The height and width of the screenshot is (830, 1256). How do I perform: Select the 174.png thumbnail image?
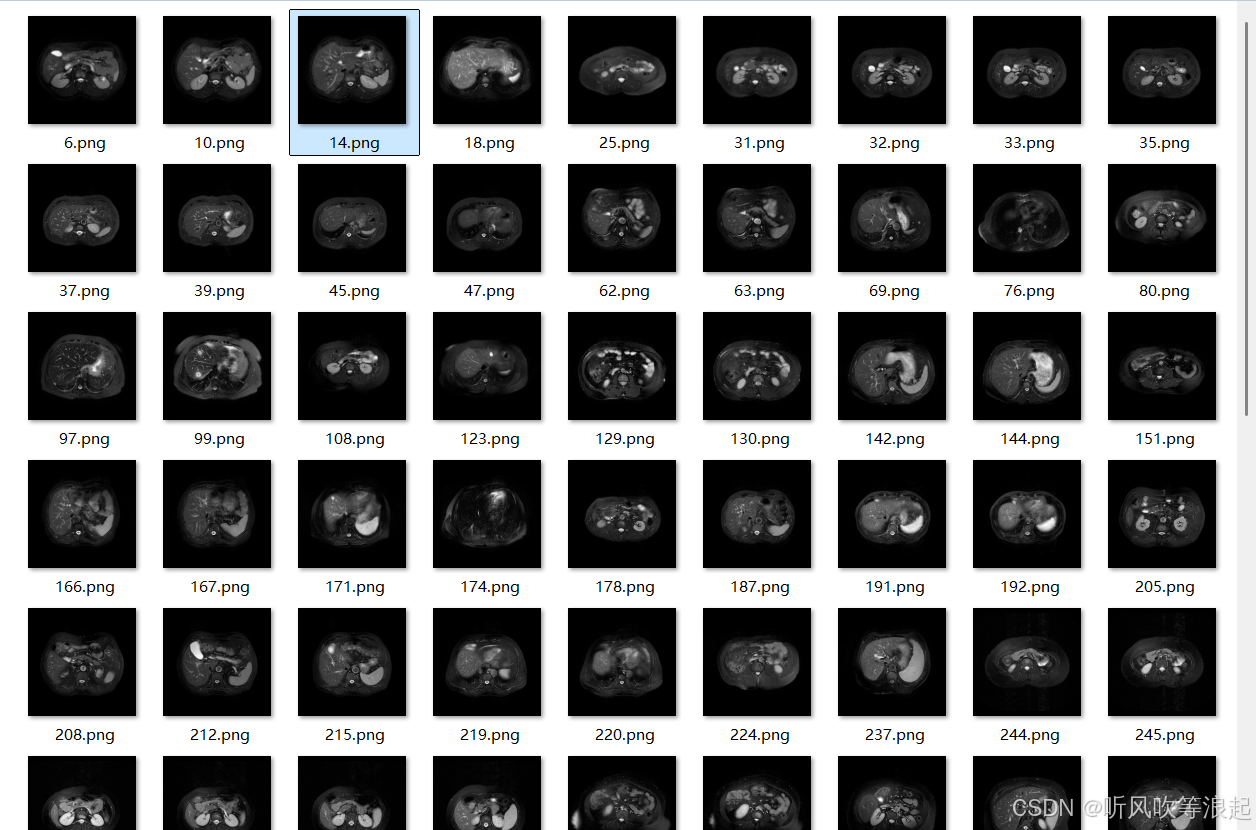pos(487,514)
